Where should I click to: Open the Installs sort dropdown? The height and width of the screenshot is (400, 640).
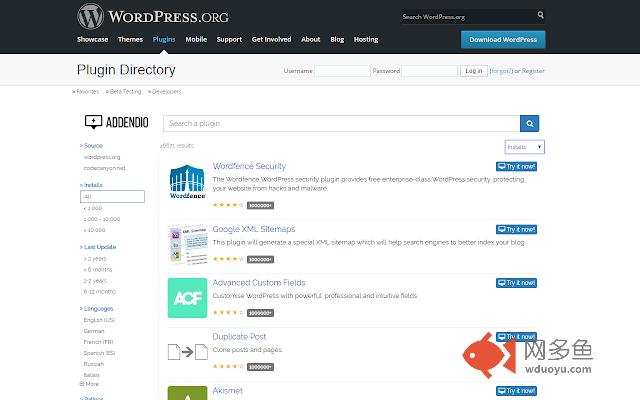click(524, 147)
